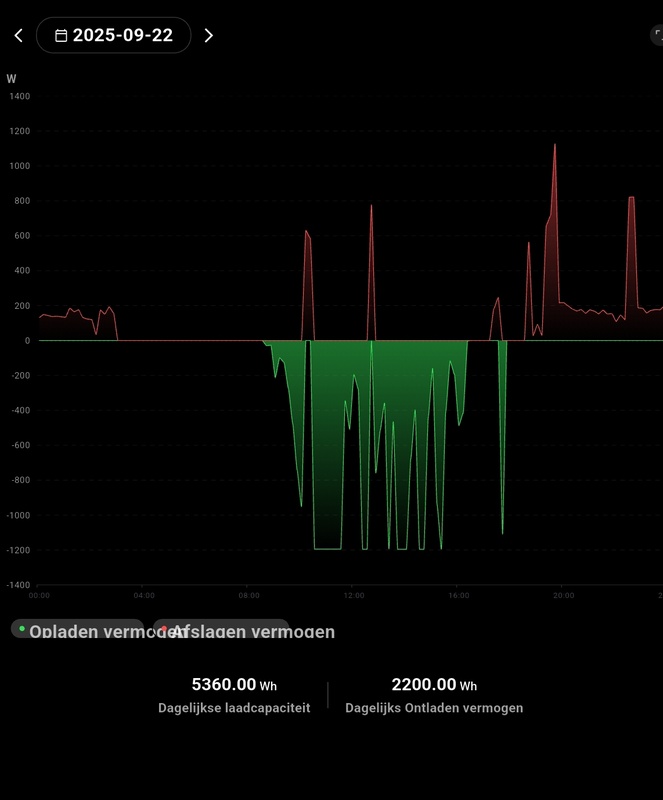Click the highest red discharge peak near 20:00

pos(555,145)
